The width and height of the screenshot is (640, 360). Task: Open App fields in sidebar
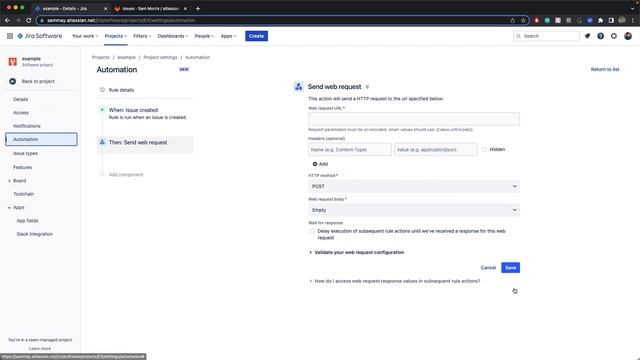coord(27,220)
